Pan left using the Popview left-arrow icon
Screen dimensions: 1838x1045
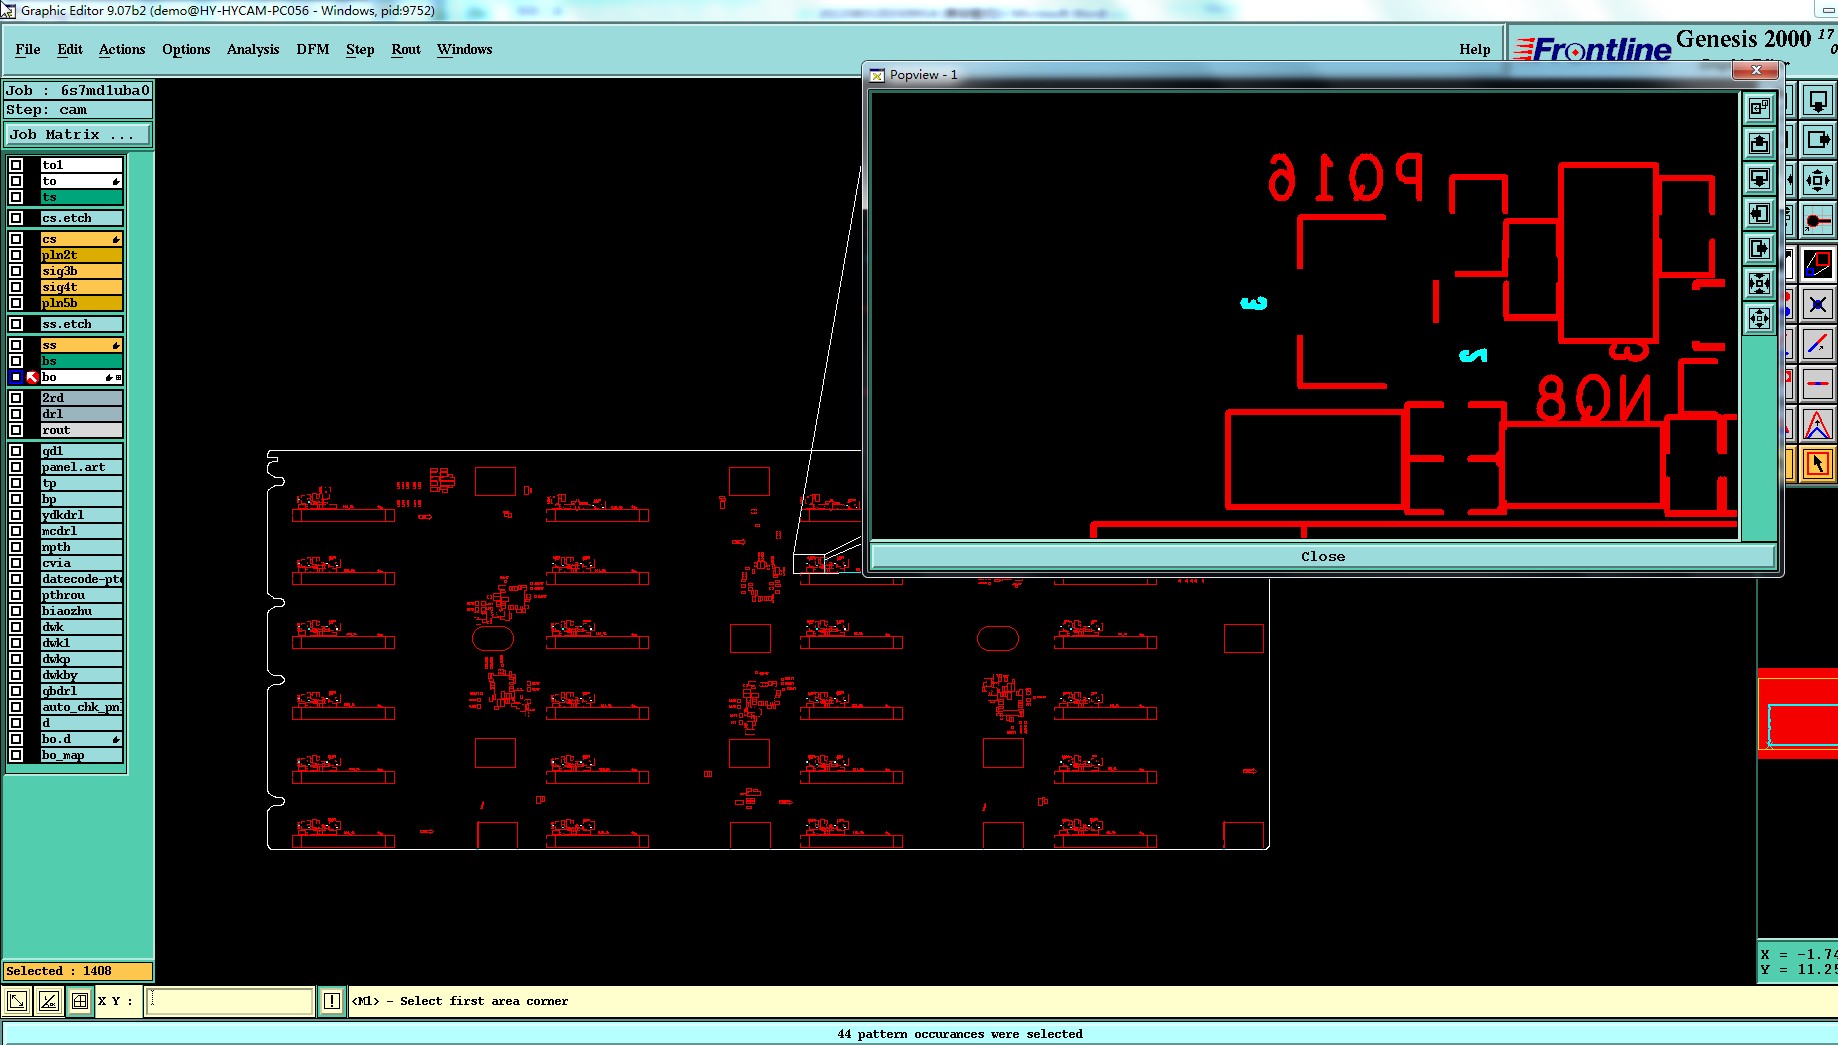(1759, 213)
